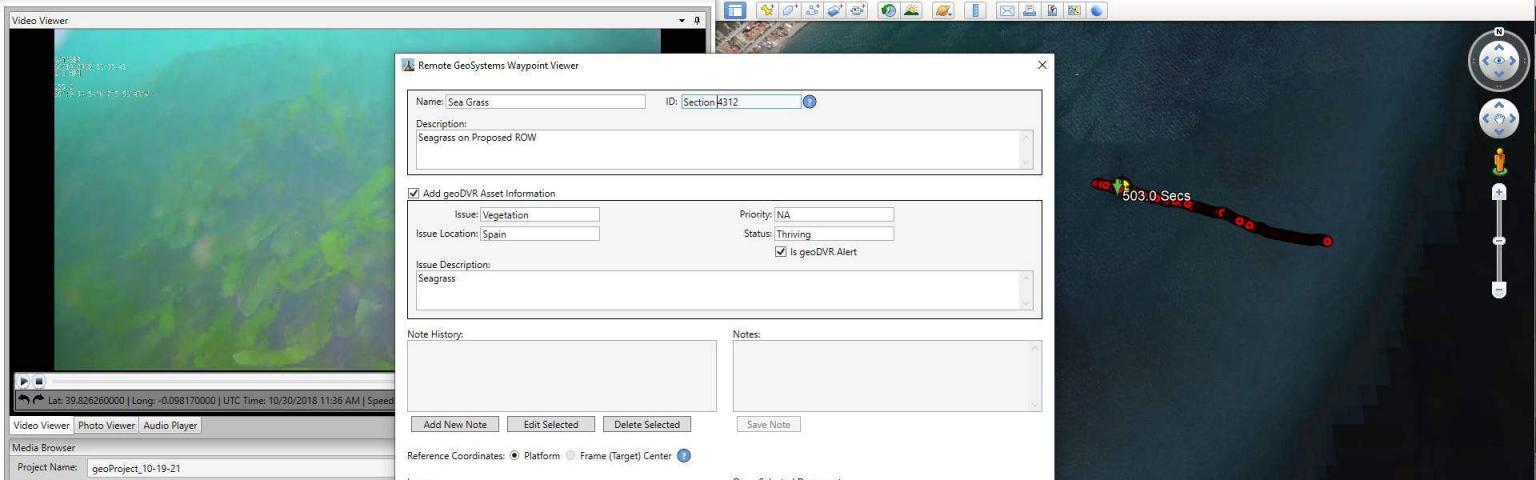Screen dimensions: 1536x480
Task: Switch to the Photo Viewer tab
Action: coord(106,426)
